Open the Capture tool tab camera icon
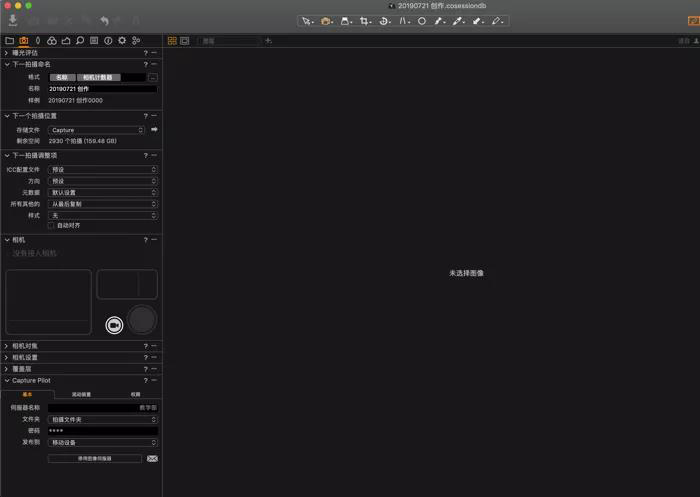Image resolution: width=700 pixels, height=497 pixels. coord(23,40)
